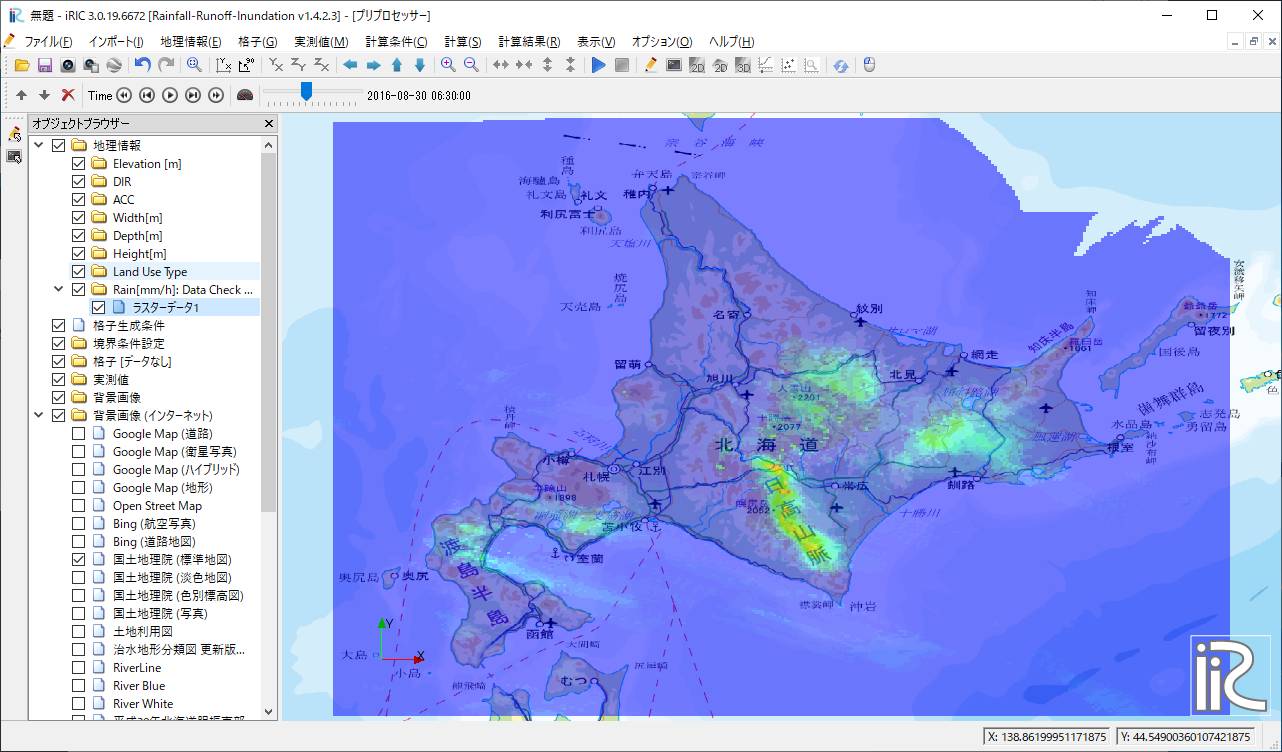Open the 計算条件(C) menu

pyautogui.click(x=396, y=42)
